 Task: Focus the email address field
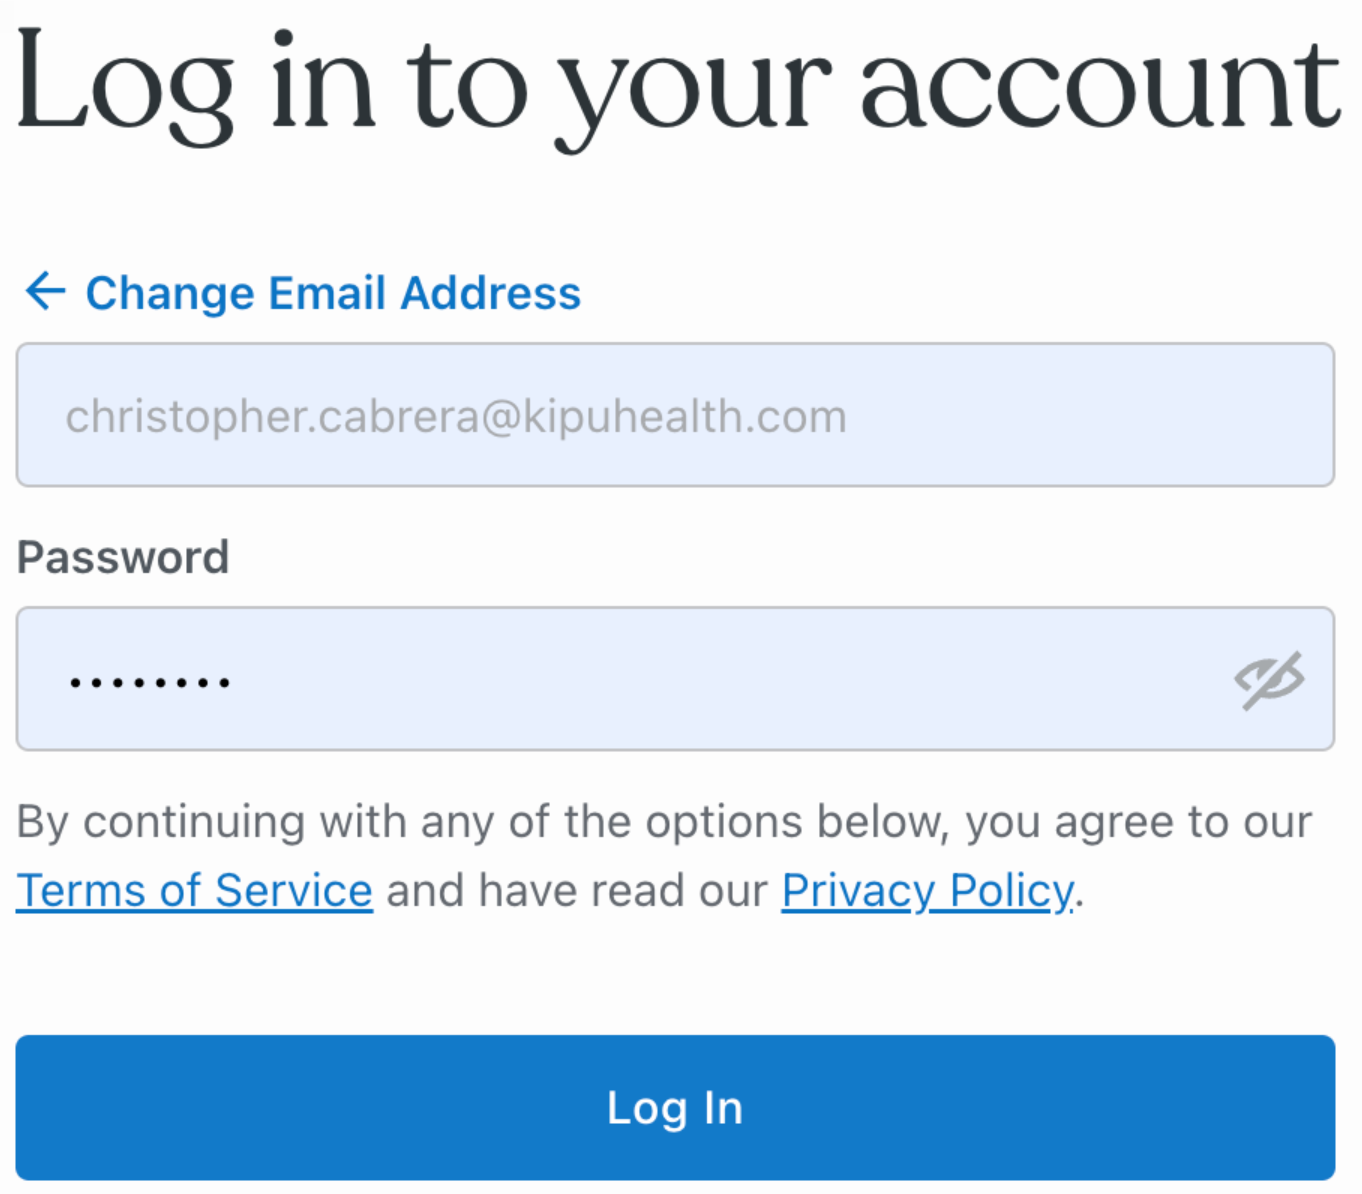(675, 415)
